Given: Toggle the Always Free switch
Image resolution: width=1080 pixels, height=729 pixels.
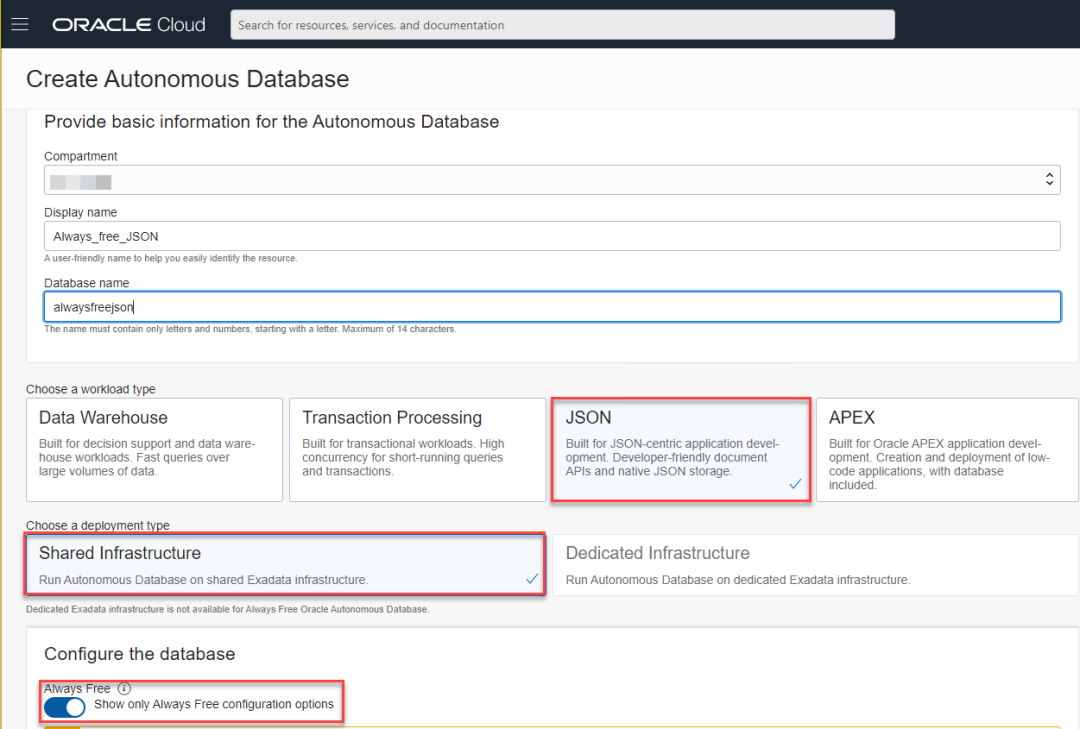Looking at the screenshot, I should click(65, 707).
